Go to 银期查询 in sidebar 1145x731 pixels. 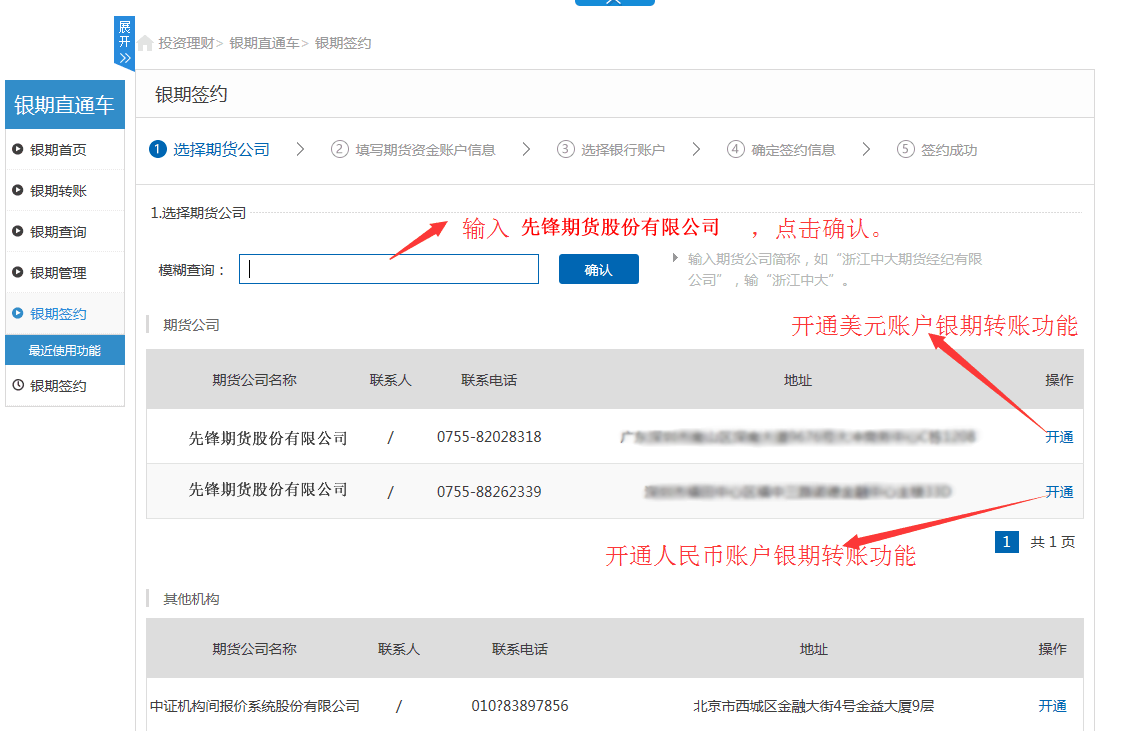tap(58, 232)
